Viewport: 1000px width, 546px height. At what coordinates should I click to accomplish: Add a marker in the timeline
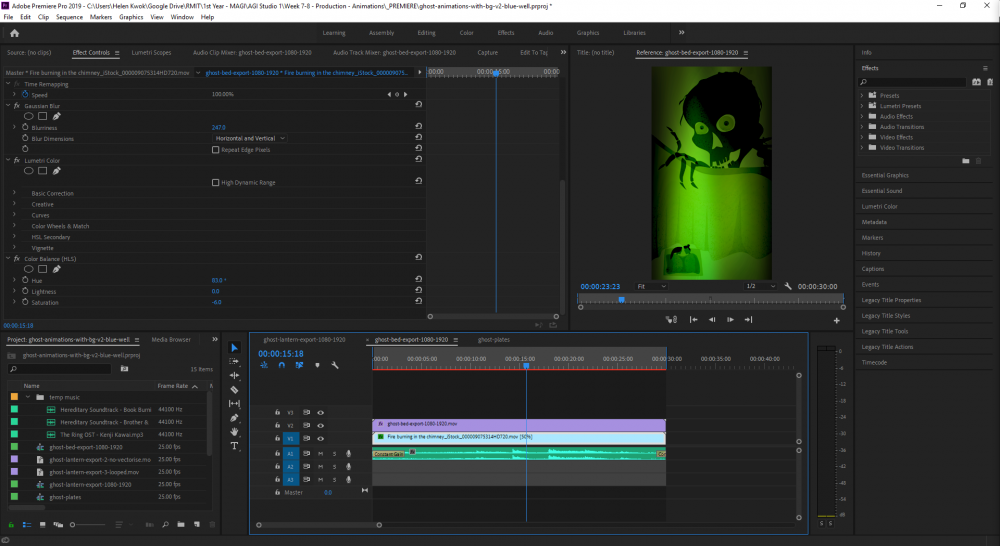[317, 365]
